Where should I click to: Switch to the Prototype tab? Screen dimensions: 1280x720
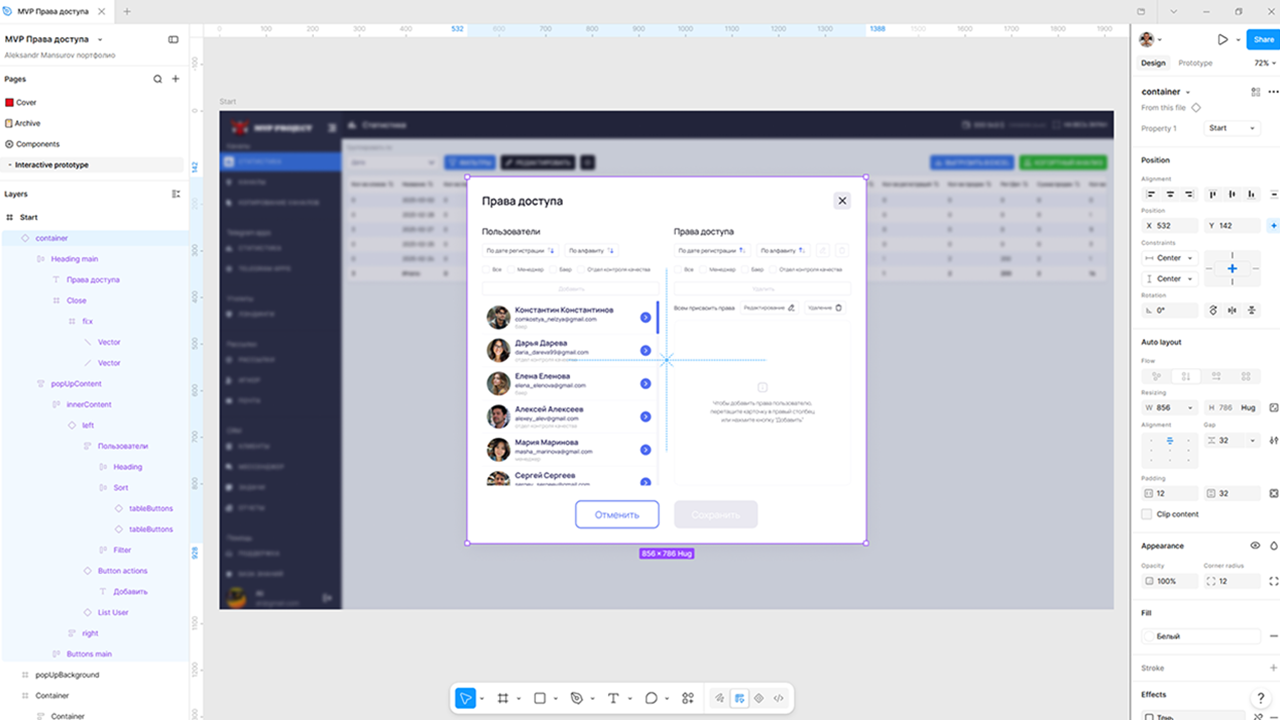[1195, 63]
